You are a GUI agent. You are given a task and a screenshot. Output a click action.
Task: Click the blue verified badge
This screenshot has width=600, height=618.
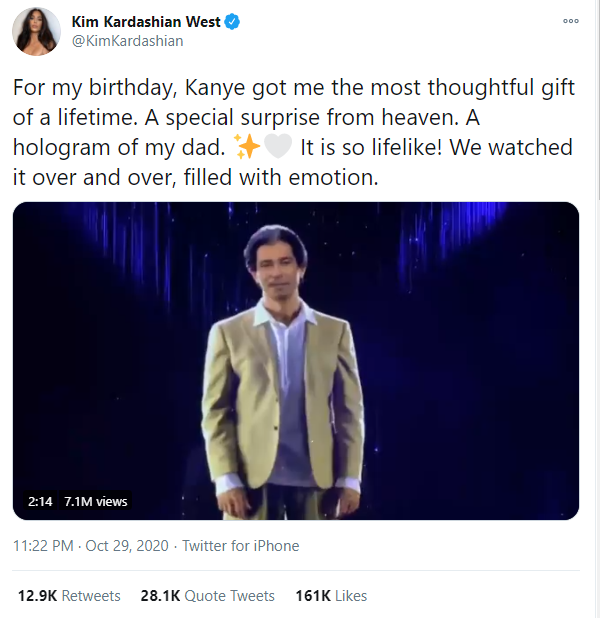229,21
